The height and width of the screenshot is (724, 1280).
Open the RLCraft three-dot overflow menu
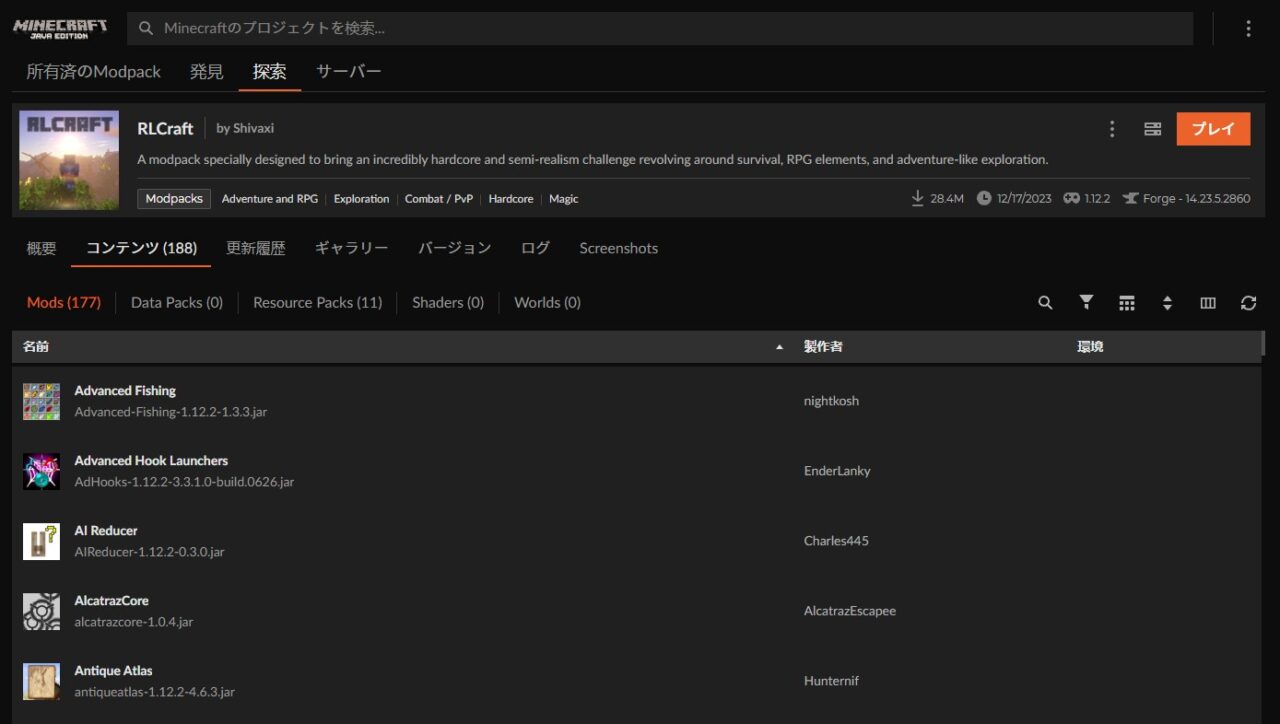point(1111,128)
